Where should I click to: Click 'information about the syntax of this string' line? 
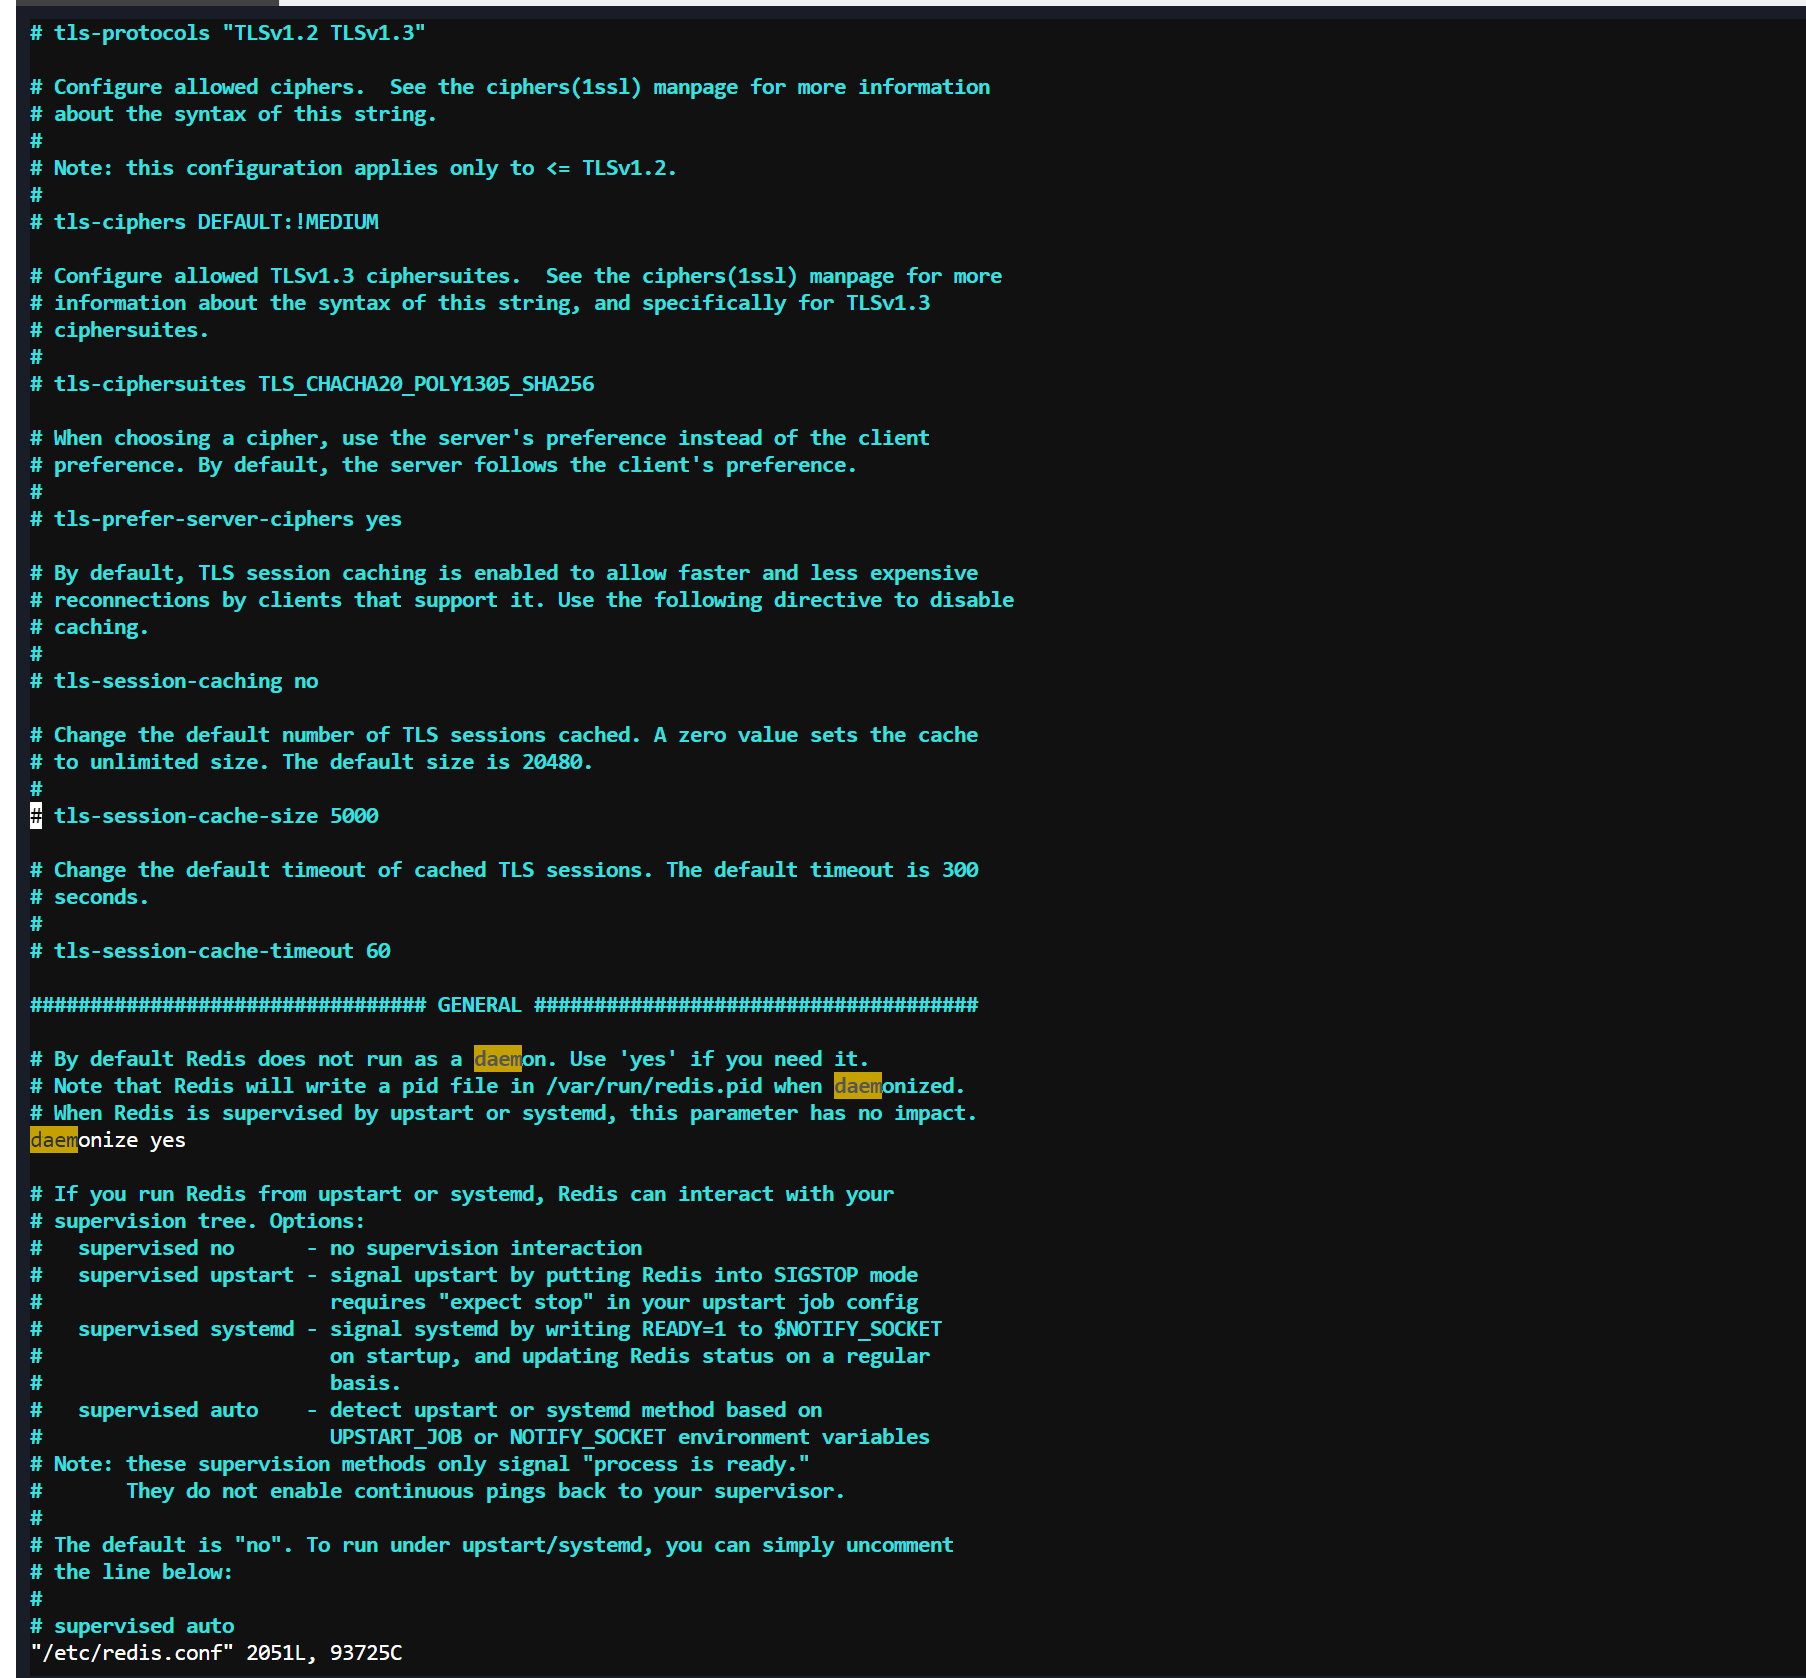tap(480, 303)
